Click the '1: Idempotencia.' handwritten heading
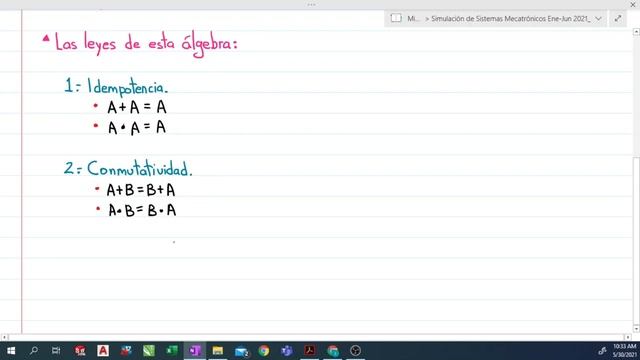The width and height of the screenshot is (640, 360). (116, 87)
